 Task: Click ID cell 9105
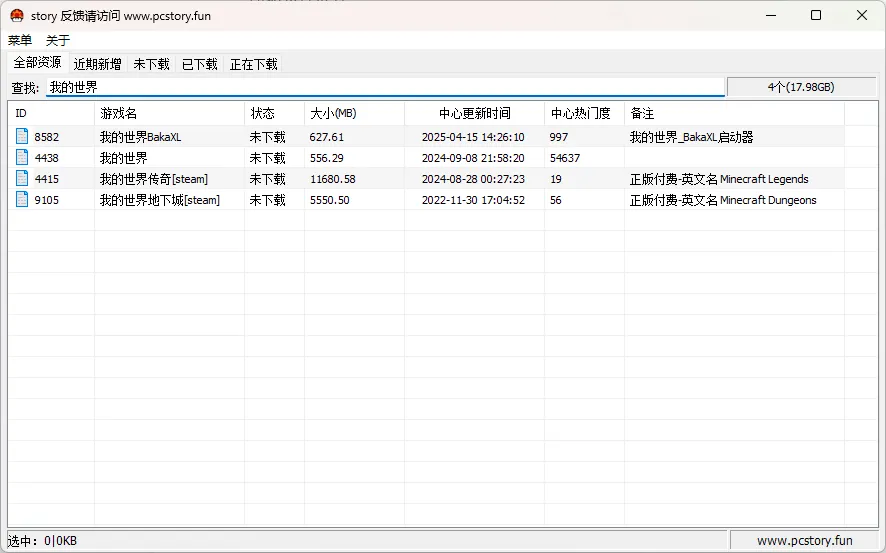click(x=46, y=200)
